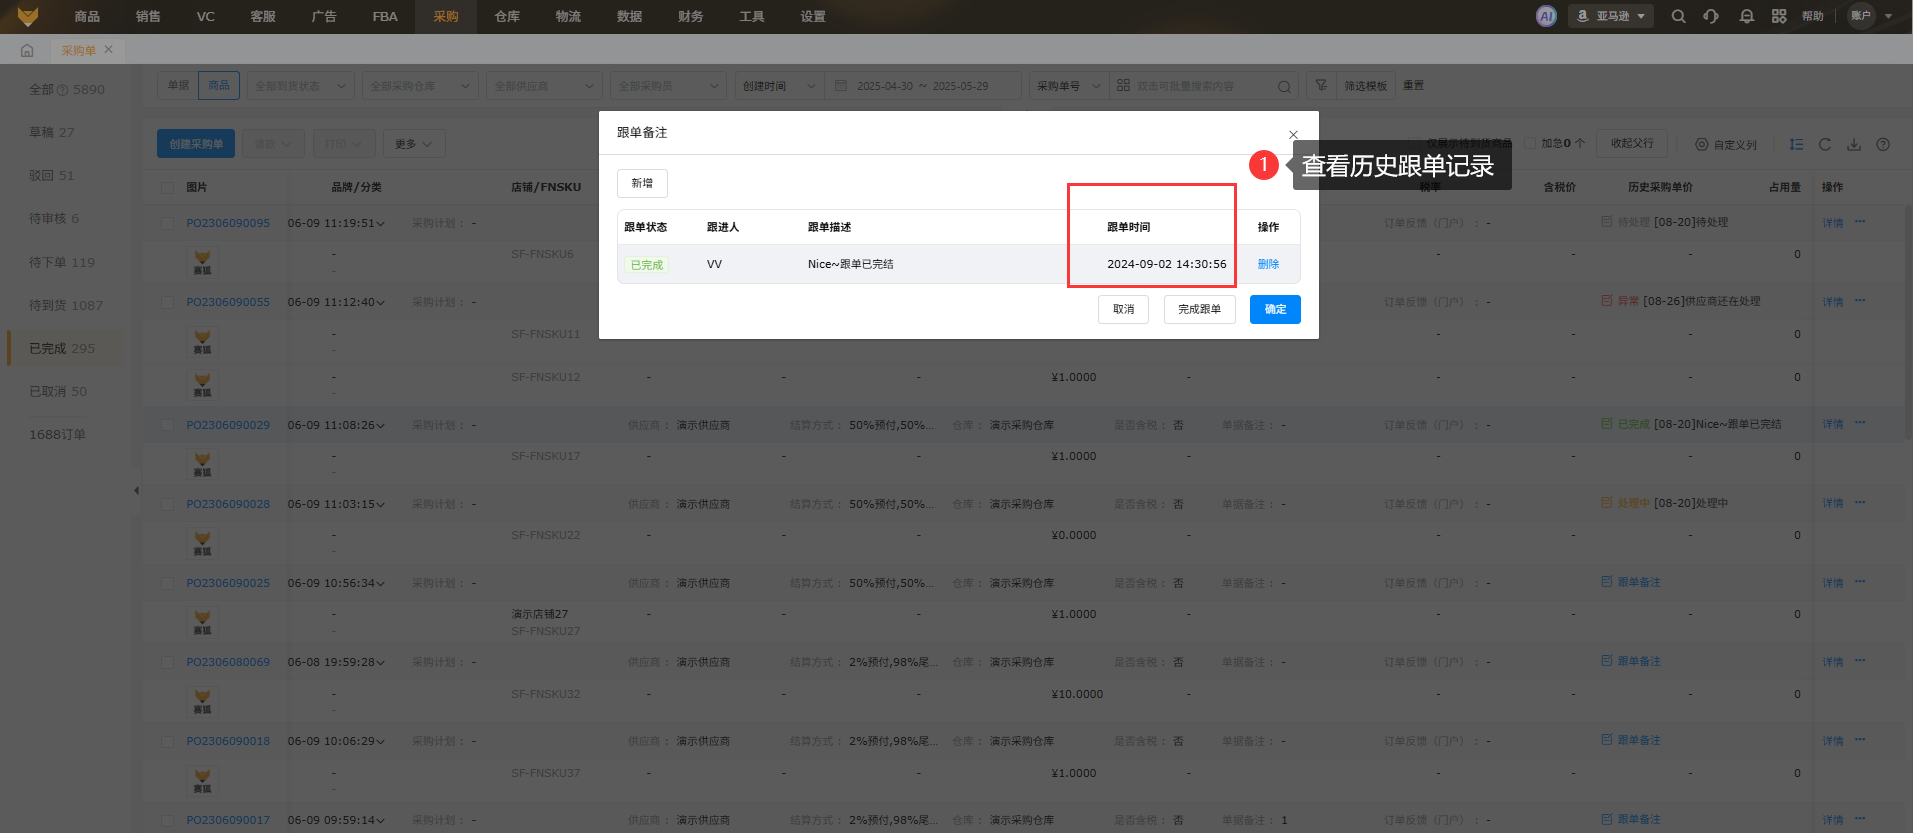Click 删除 link in the follow-up record row
The image size is (1913, 833).
(x=1268, y=264)
